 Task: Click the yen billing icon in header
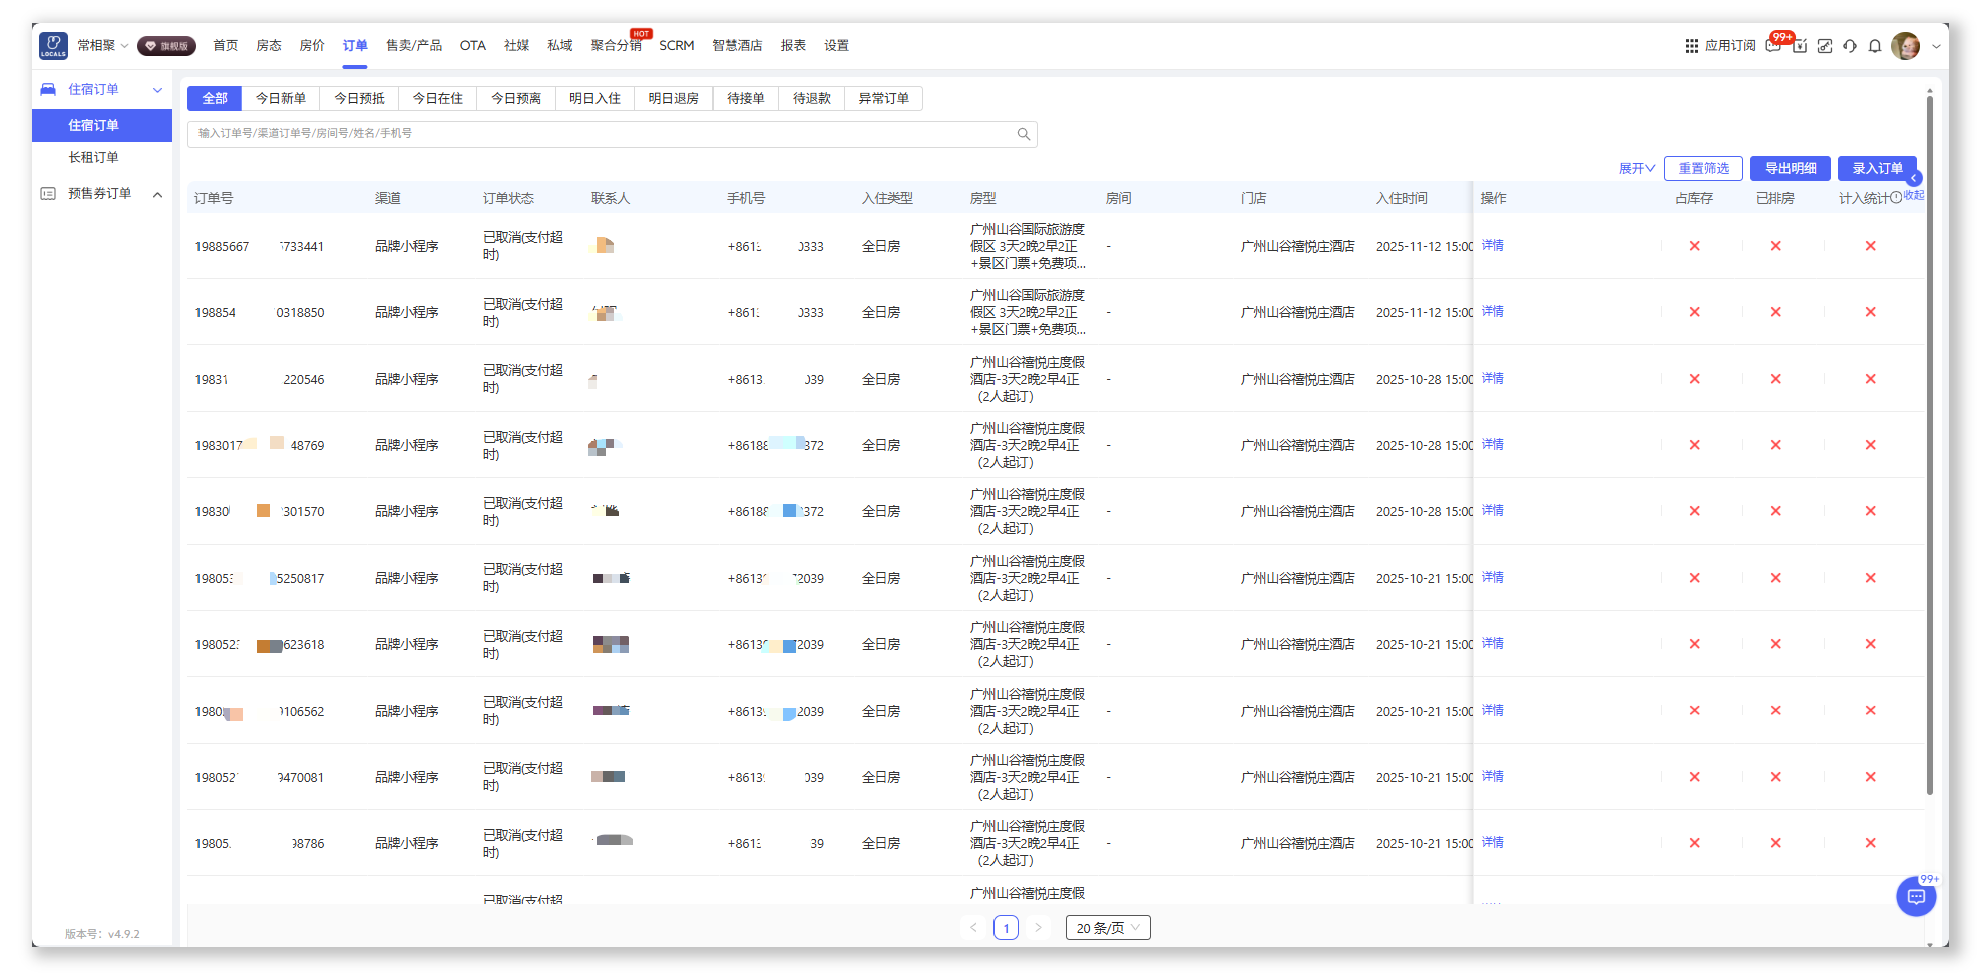1800,46
